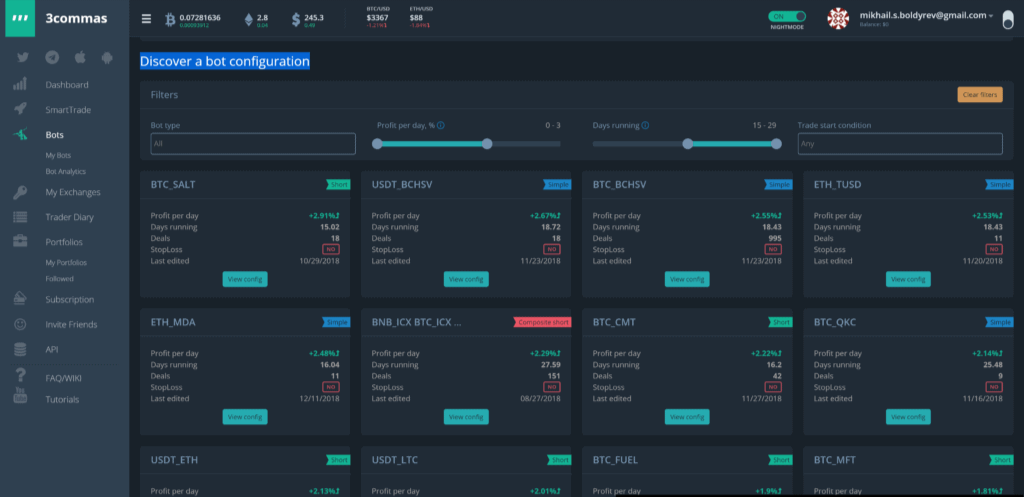The width and height of the screenshot is (1024, 497).
Task: Open the Android app icon
Action: point(107,57)
